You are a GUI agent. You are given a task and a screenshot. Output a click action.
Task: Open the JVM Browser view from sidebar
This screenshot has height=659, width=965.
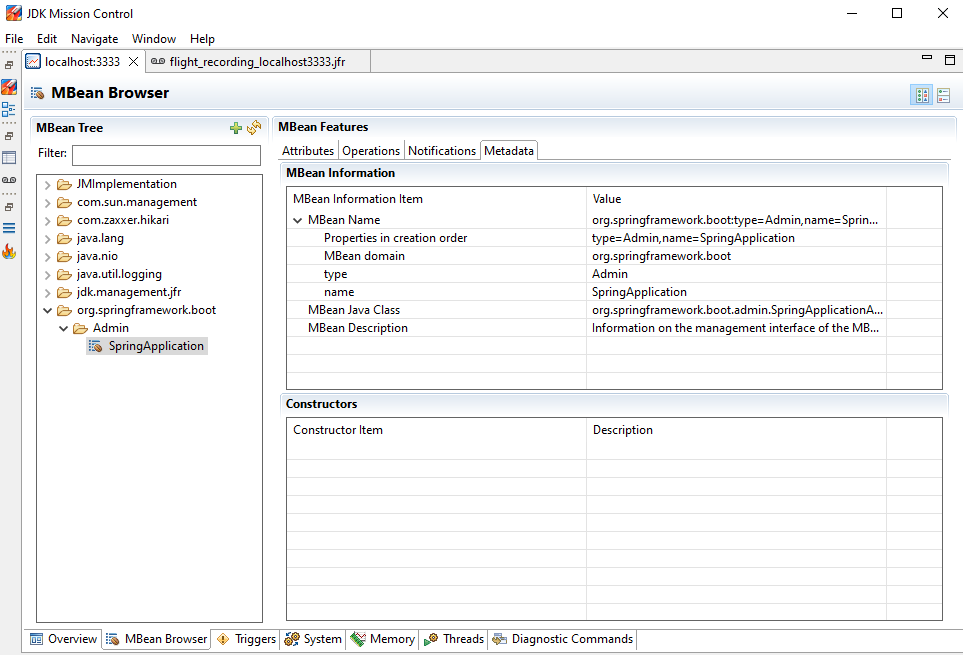(x=9, y=87)
